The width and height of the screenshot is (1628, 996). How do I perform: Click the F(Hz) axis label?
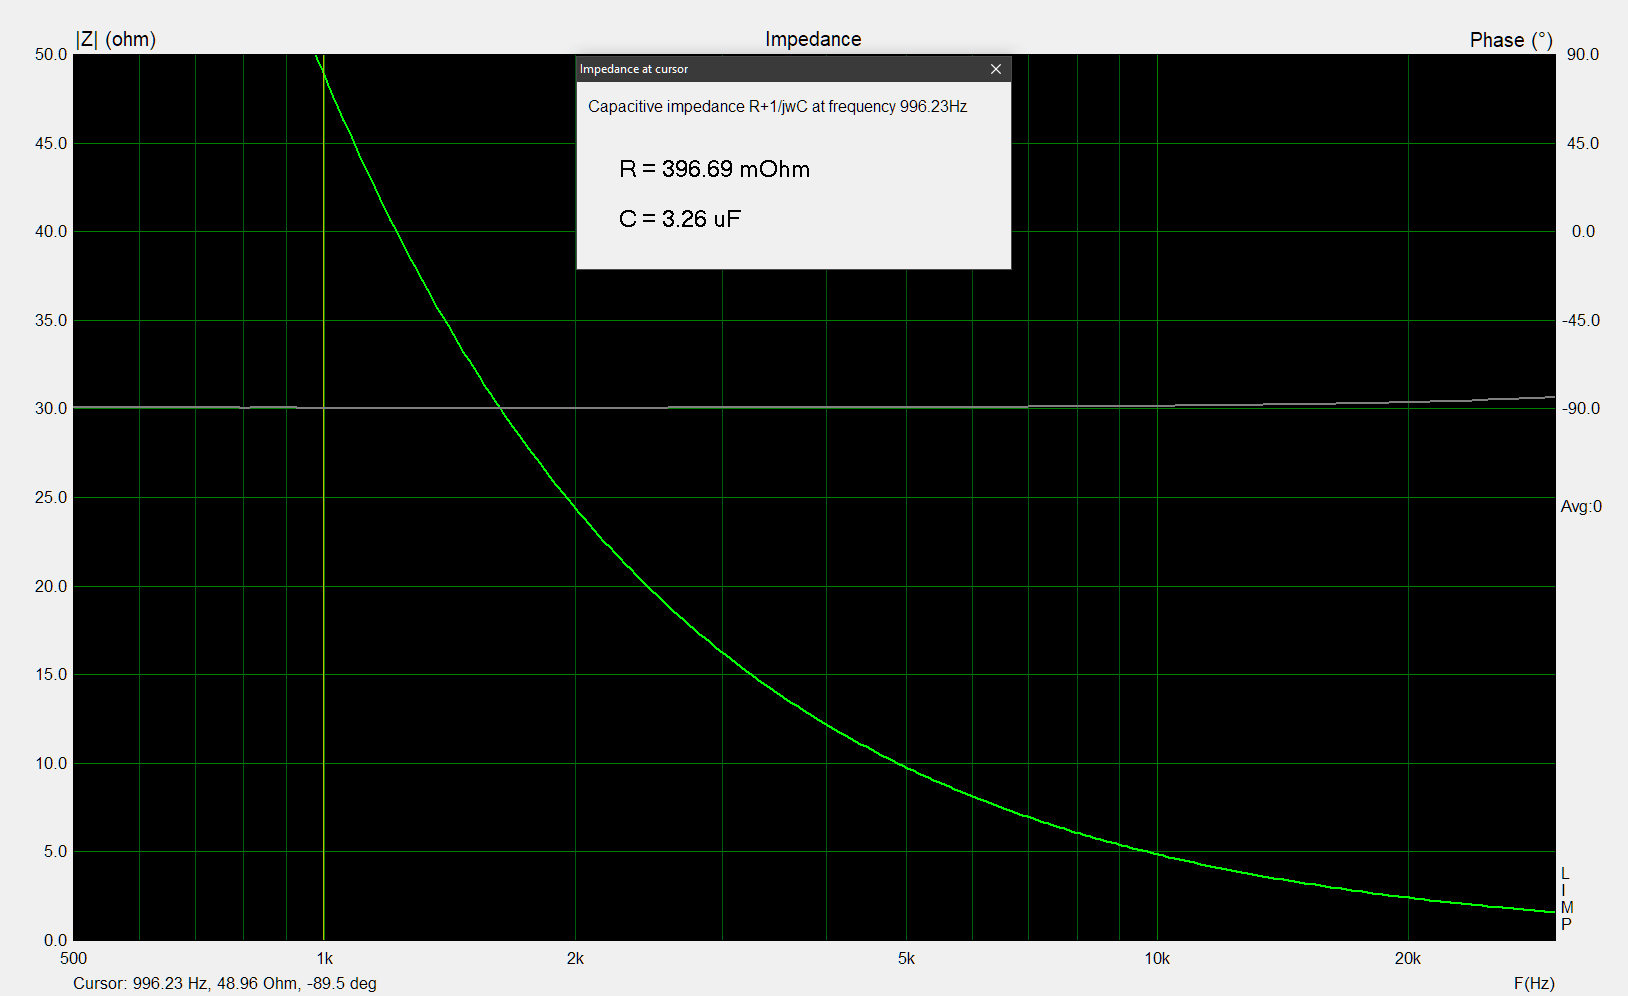tap(1533, 983)
